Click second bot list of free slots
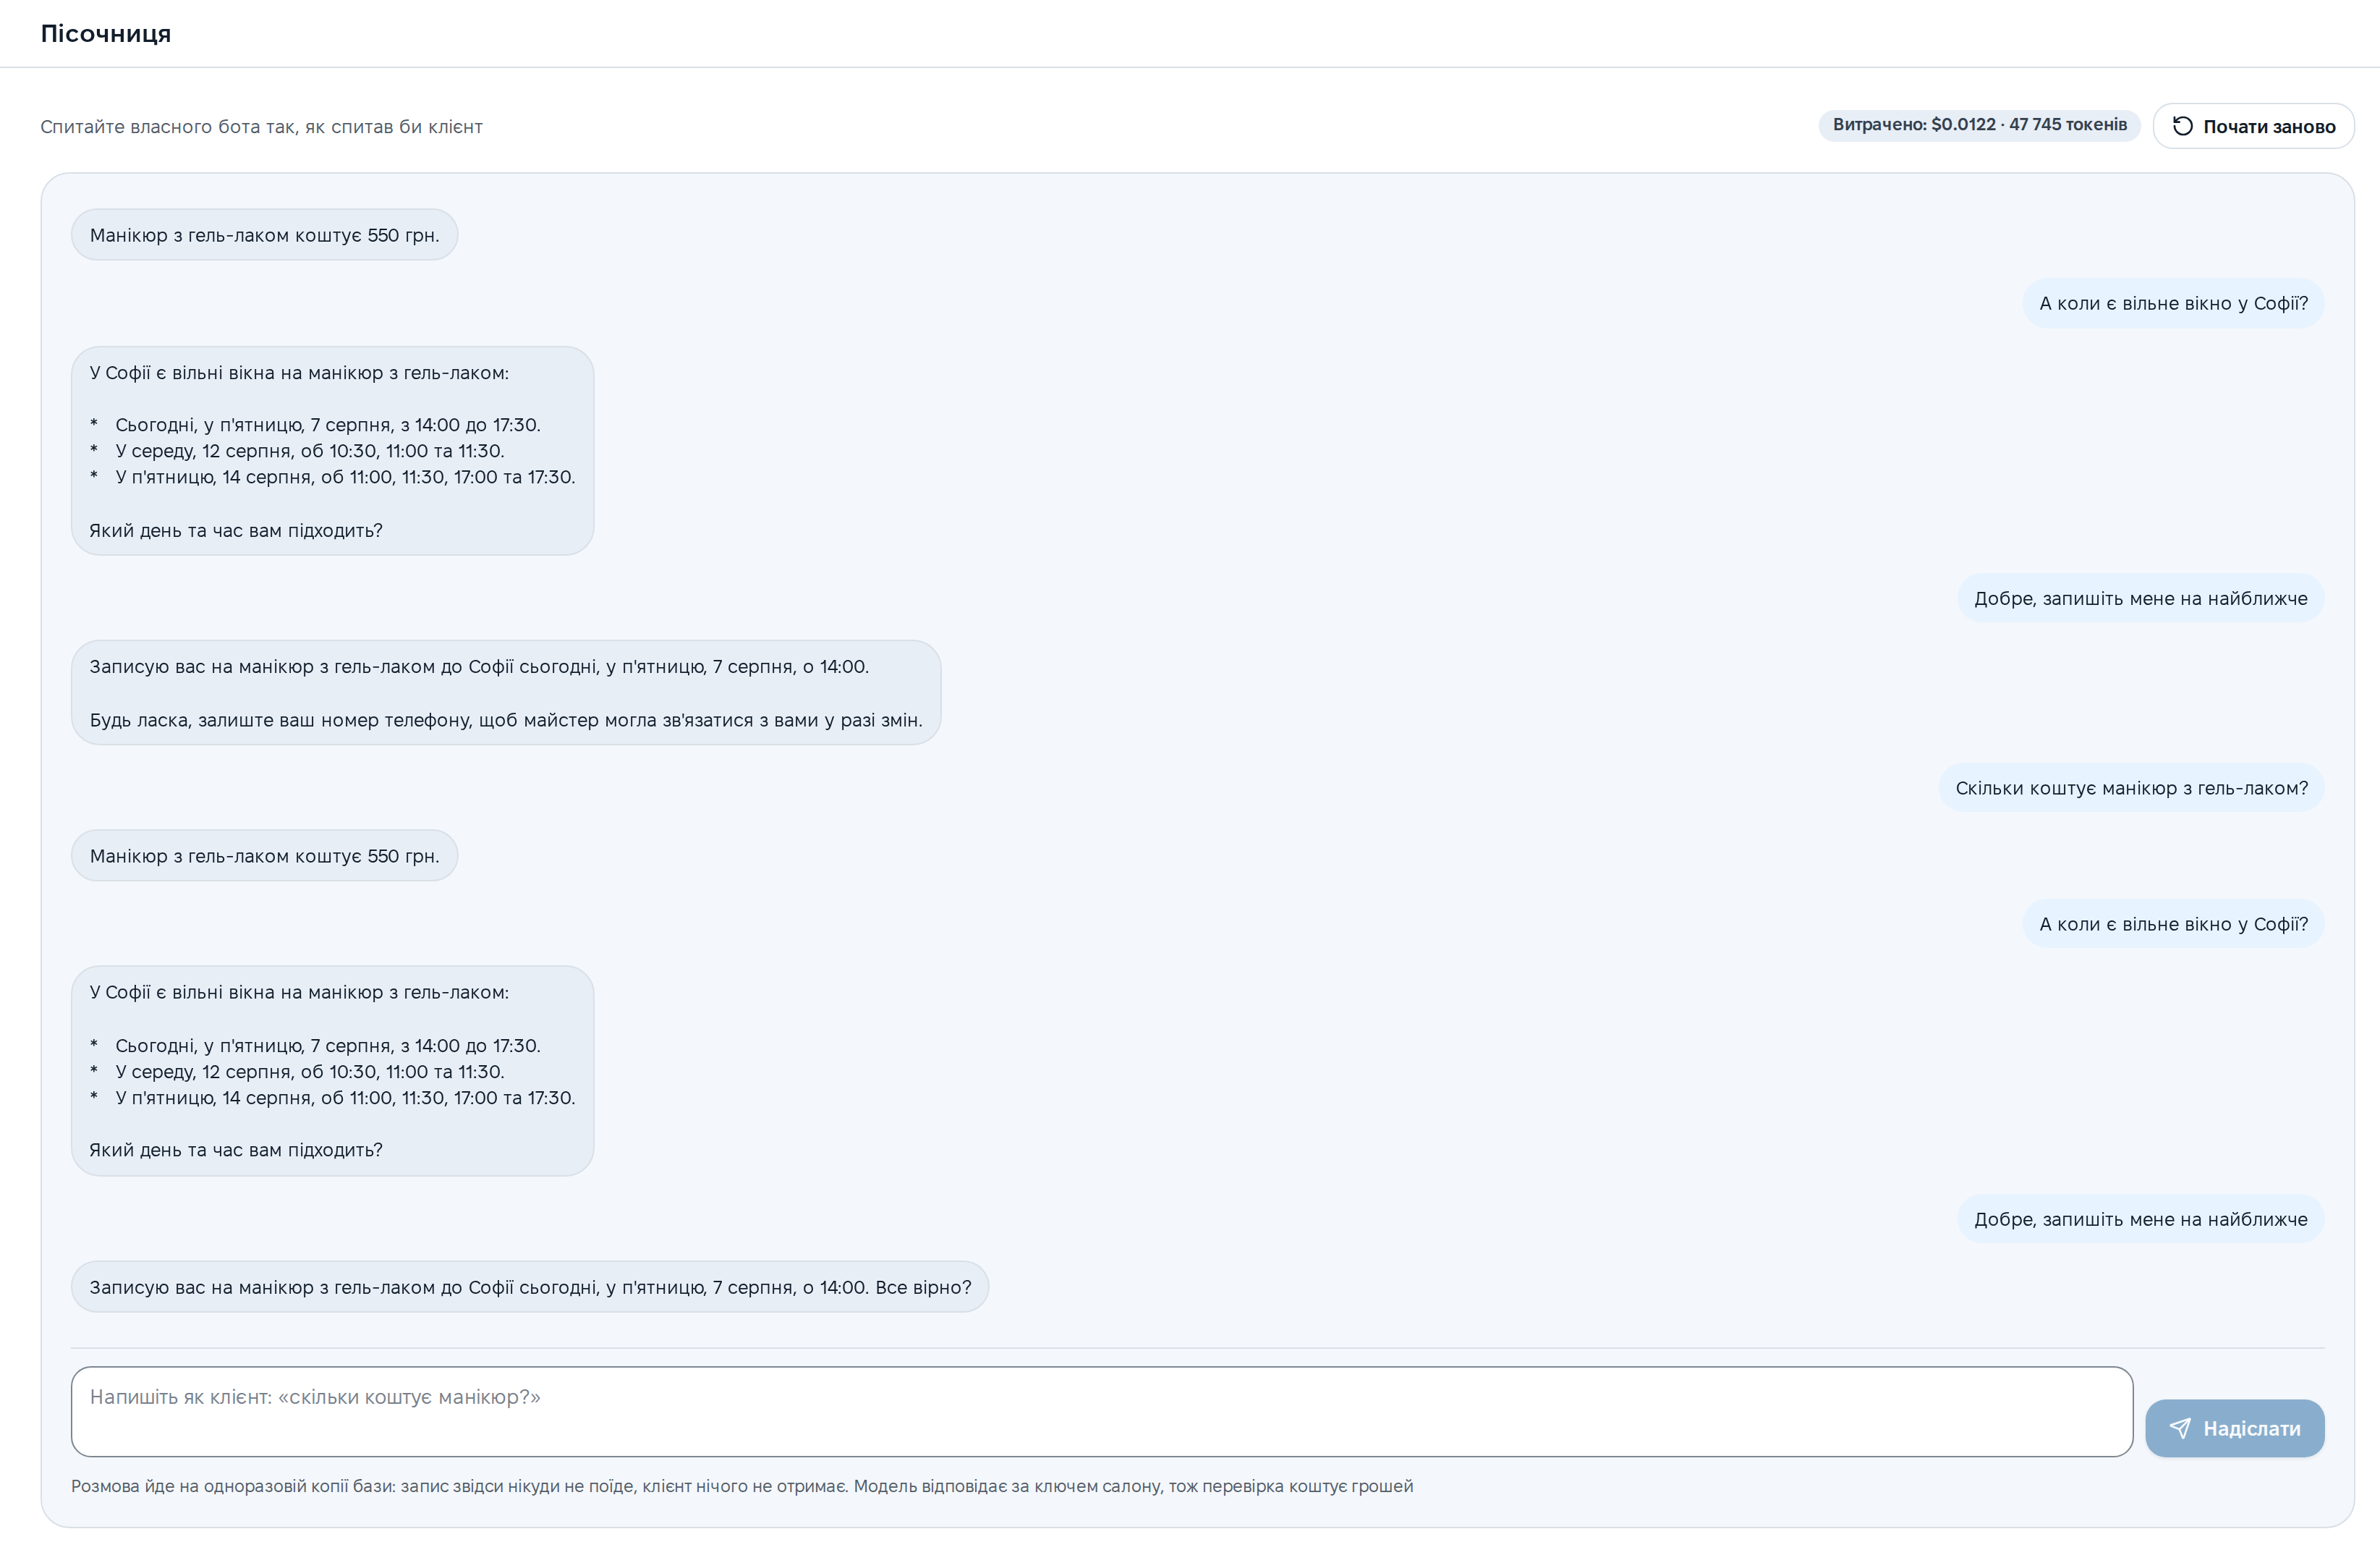2380x1563 pixels. point(332,1071)
